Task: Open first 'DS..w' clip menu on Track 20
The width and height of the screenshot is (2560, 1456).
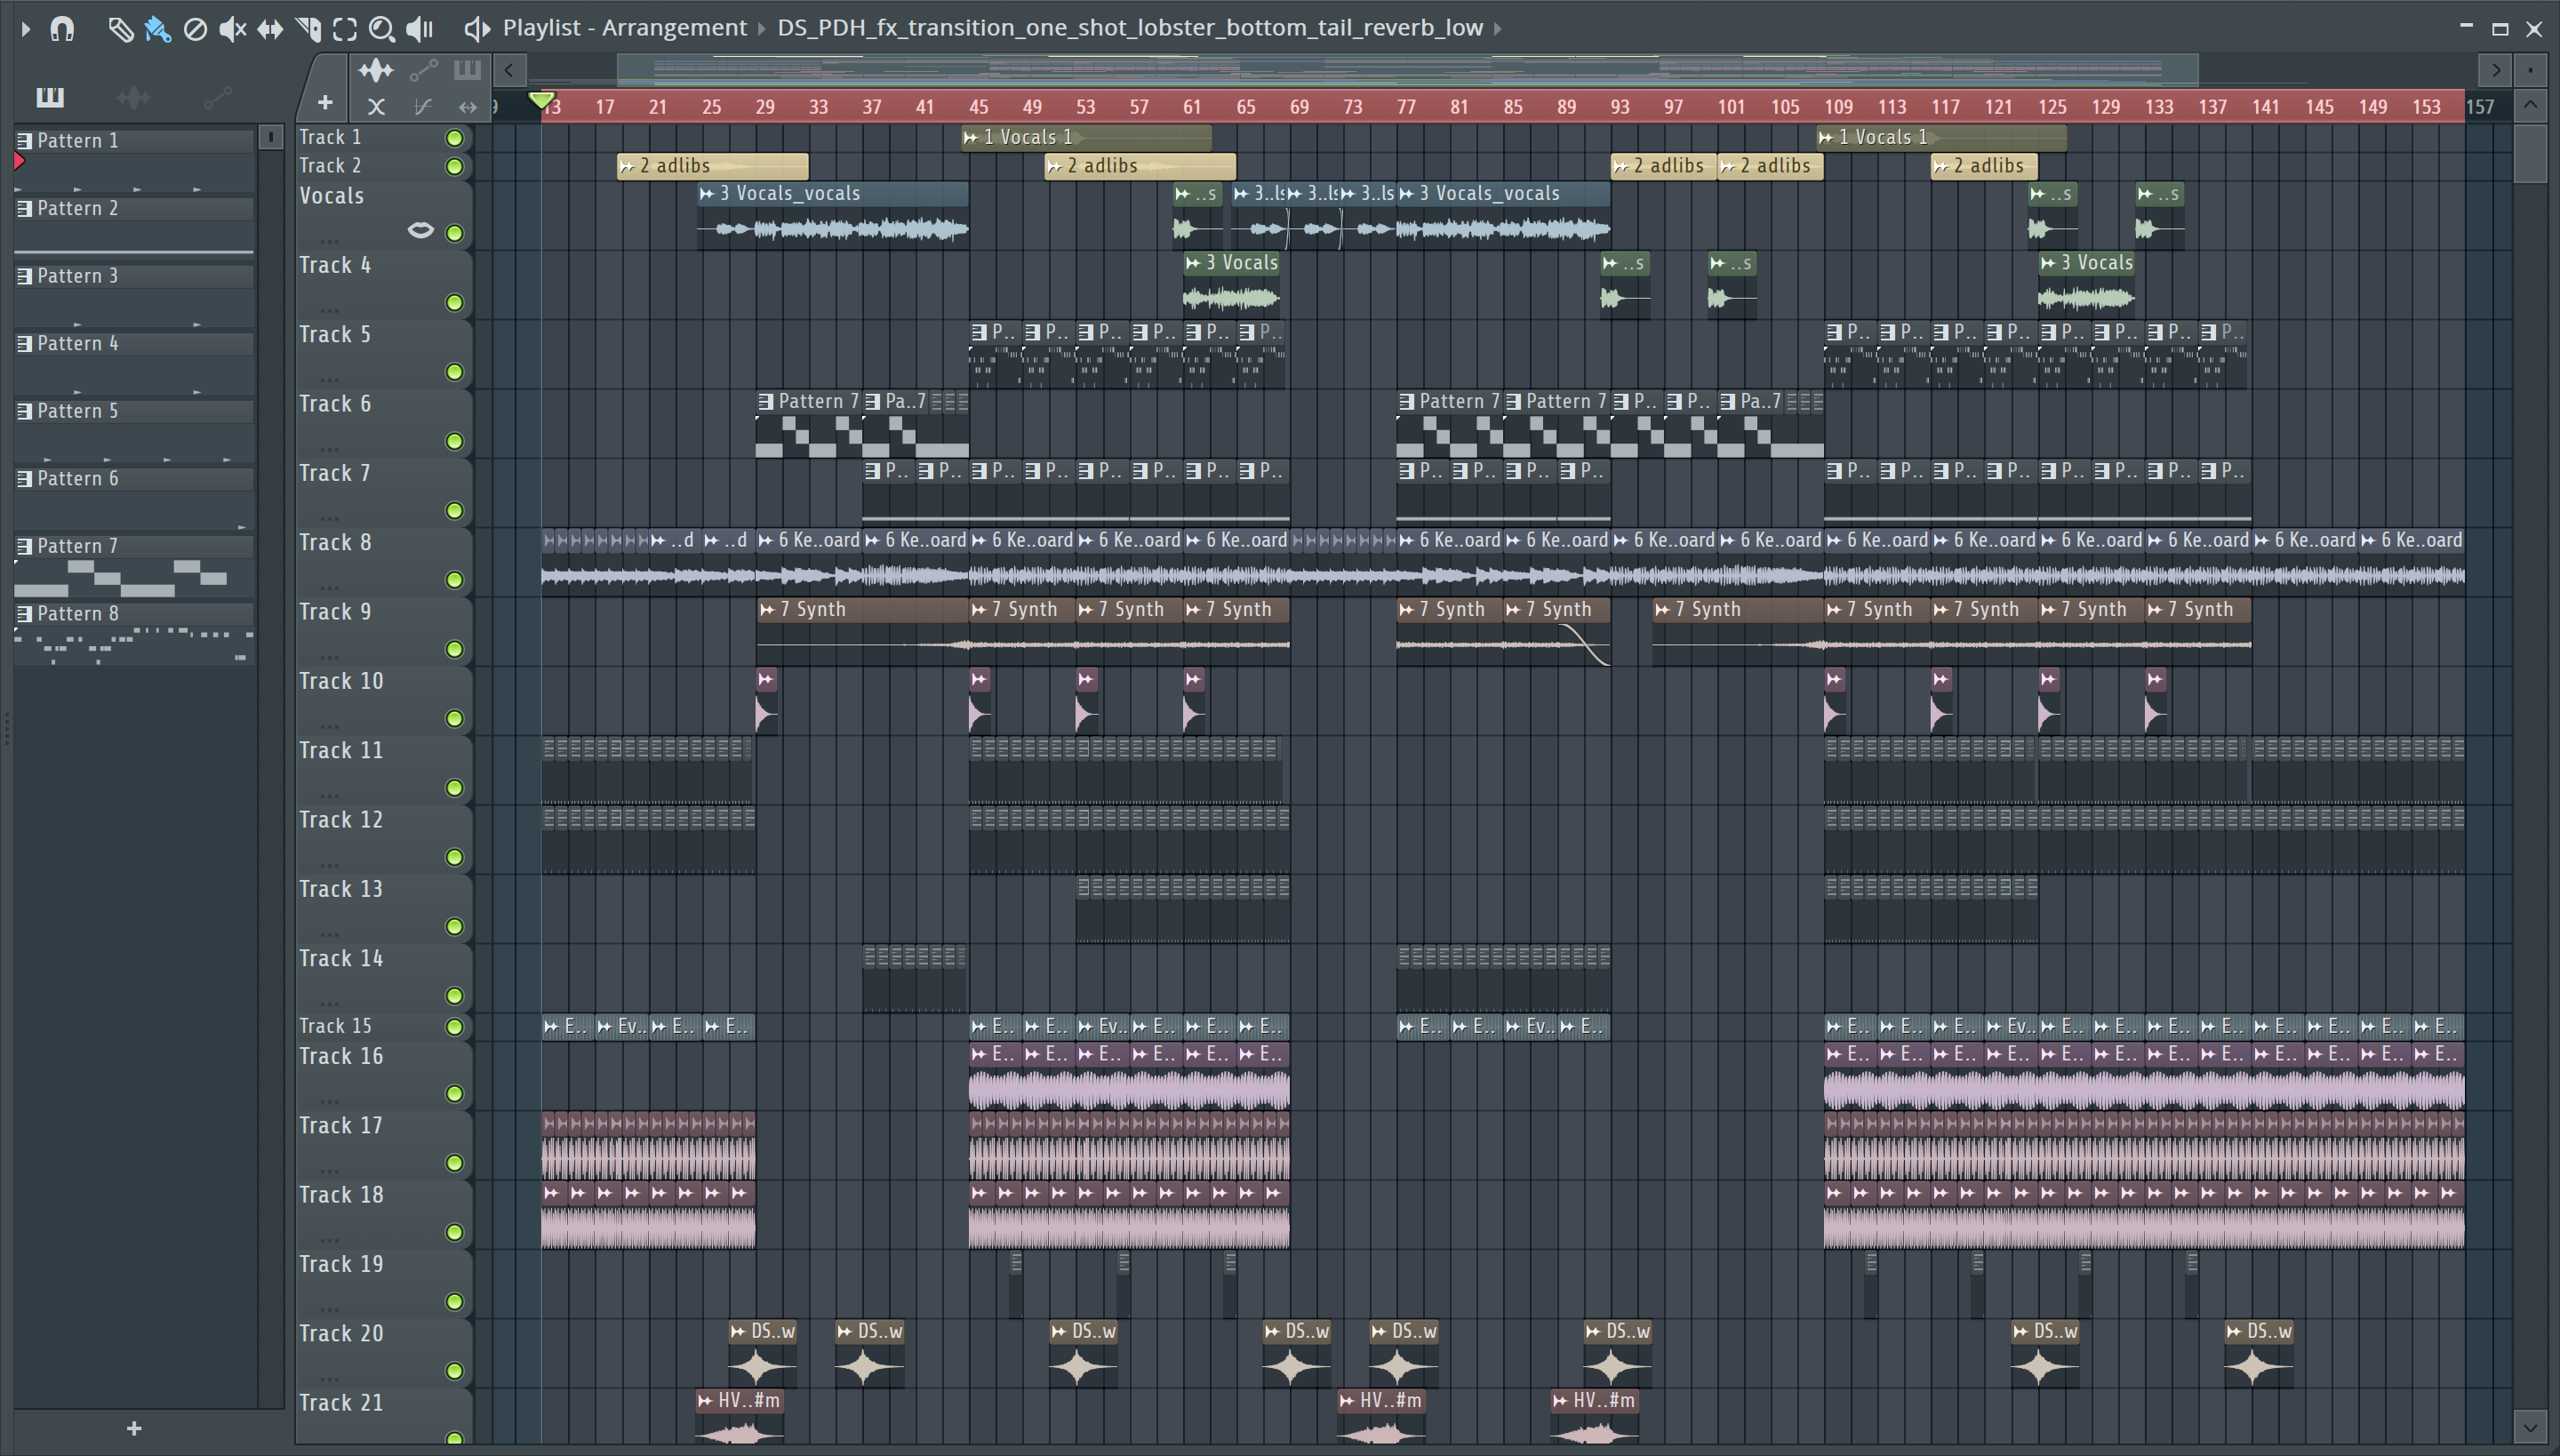Action: pos(739,1332)
